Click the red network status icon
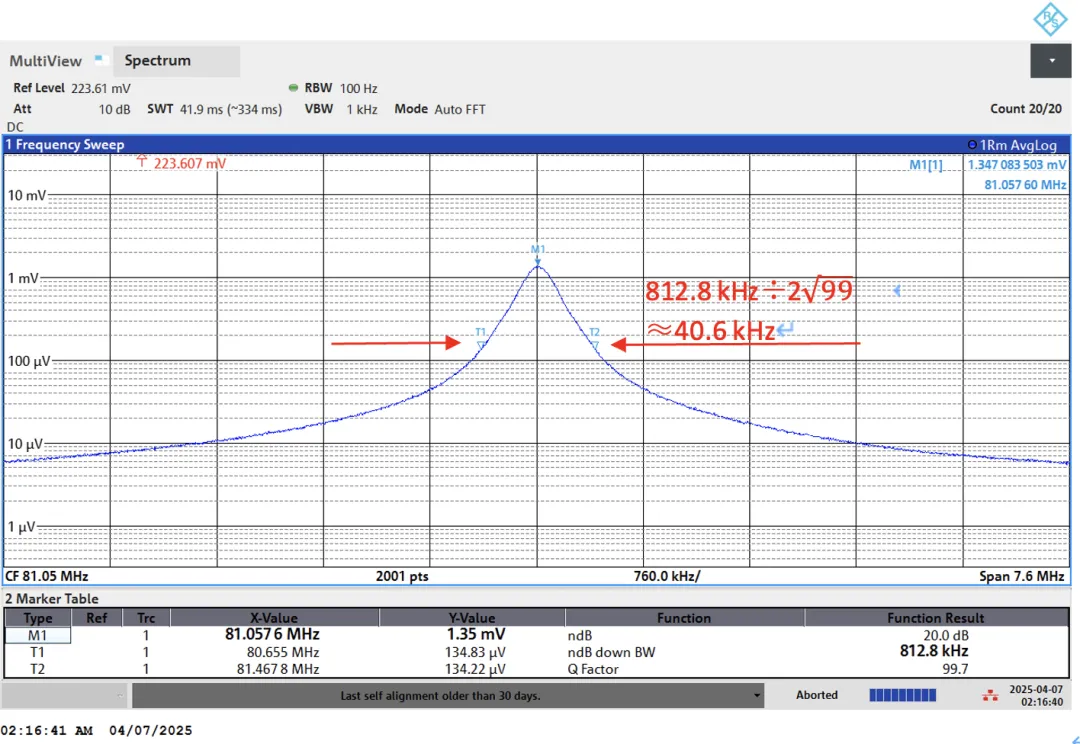 click(x=992, y=695)
